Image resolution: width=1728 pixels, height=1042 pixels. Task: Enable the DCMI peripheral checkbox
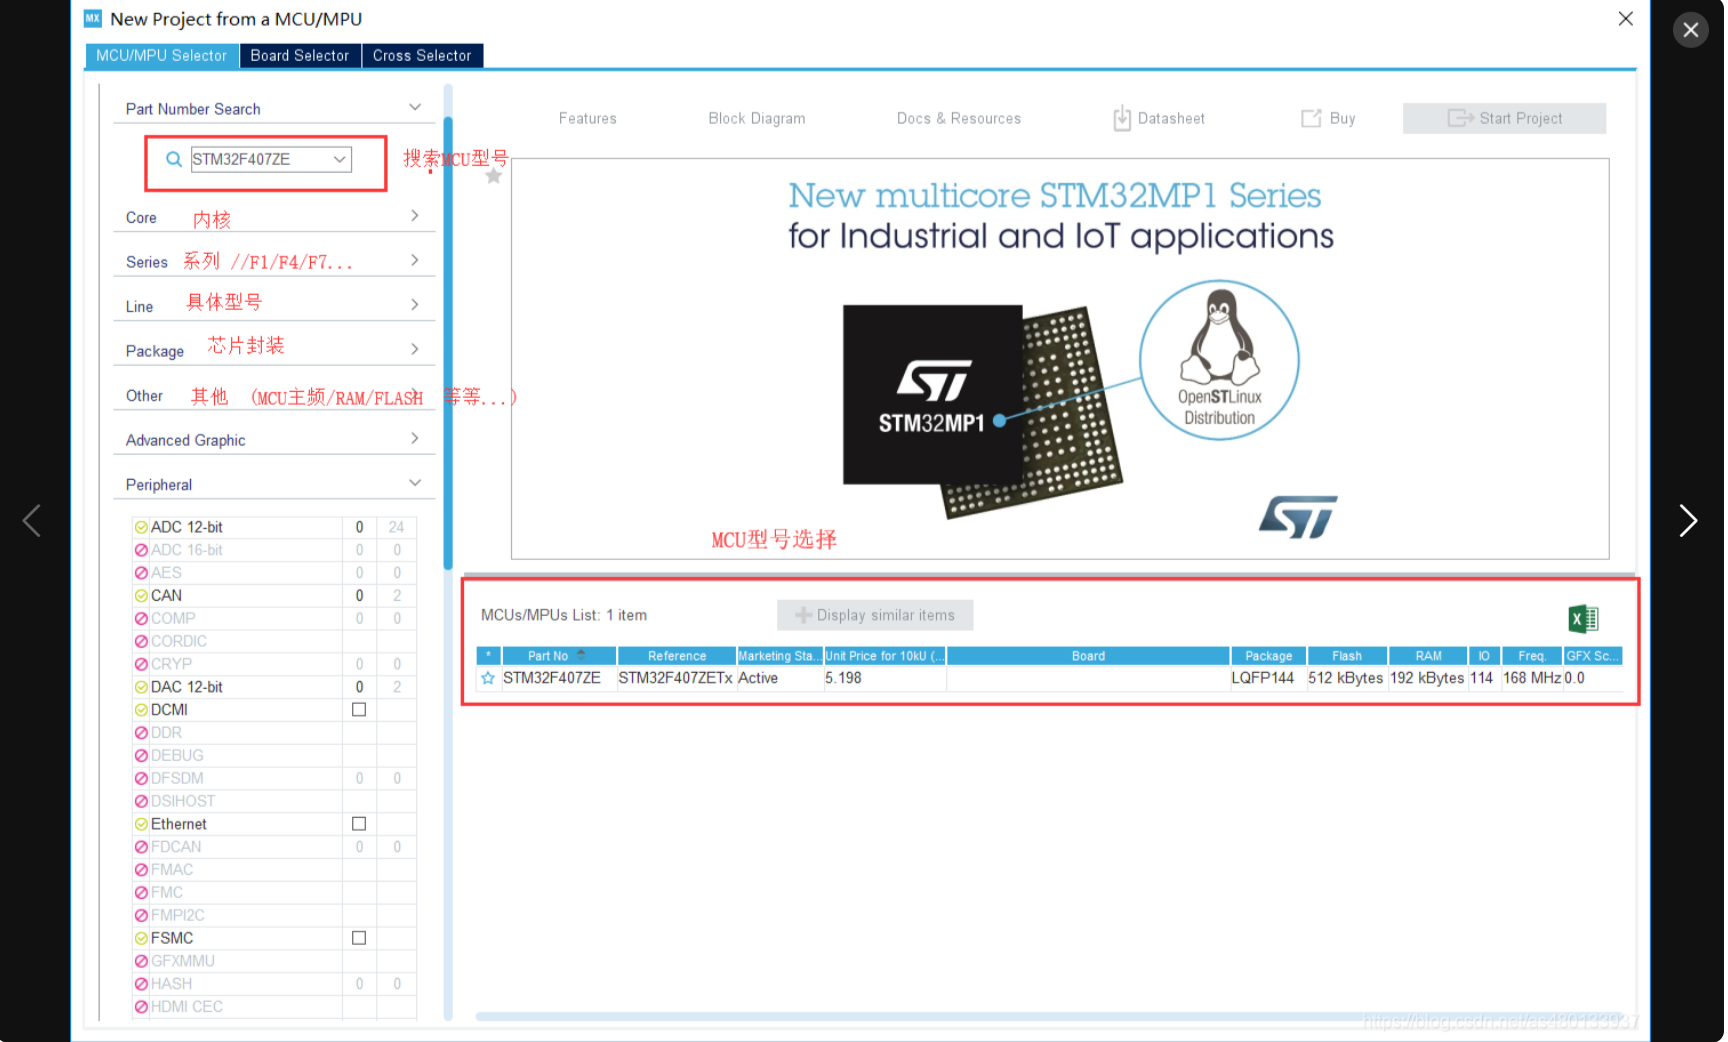point(359,710)
